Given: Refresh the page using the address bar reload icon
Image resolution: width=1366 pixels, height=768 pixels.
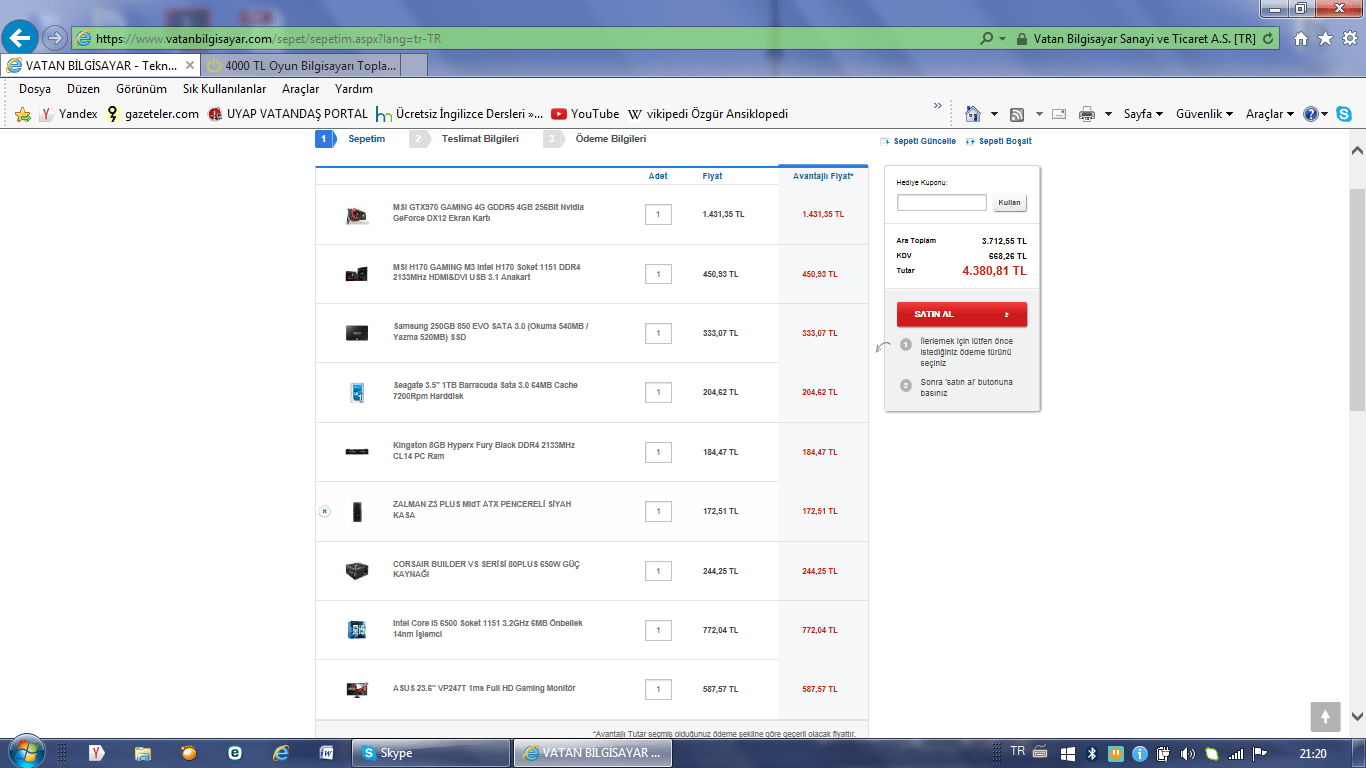Looking at the screenshot, I should 1269,39.
